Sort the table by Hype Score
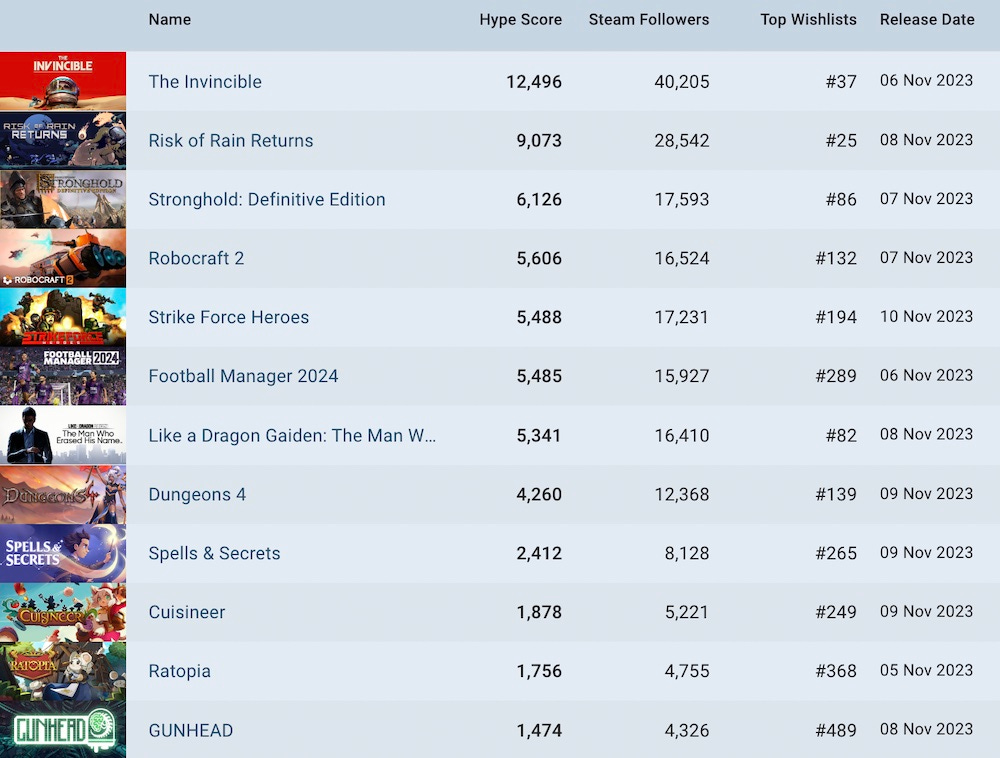1000x758 pixels. pyautogui.click(x=521, y=19)
